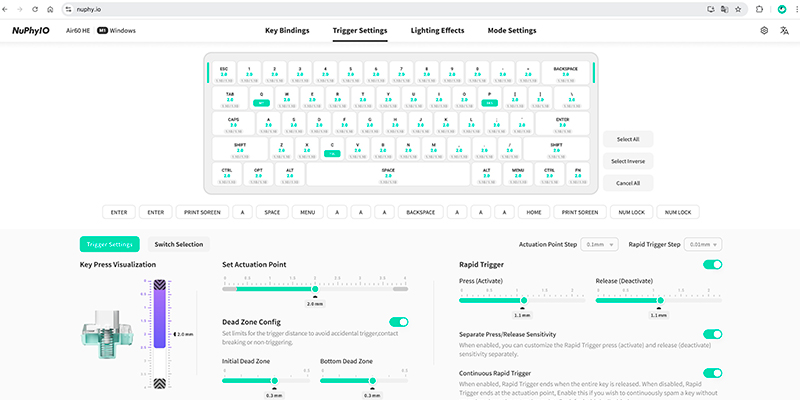800x400 pixels.
Task: Select the ESC key on keyboard layout
Action: click(224, 74)
